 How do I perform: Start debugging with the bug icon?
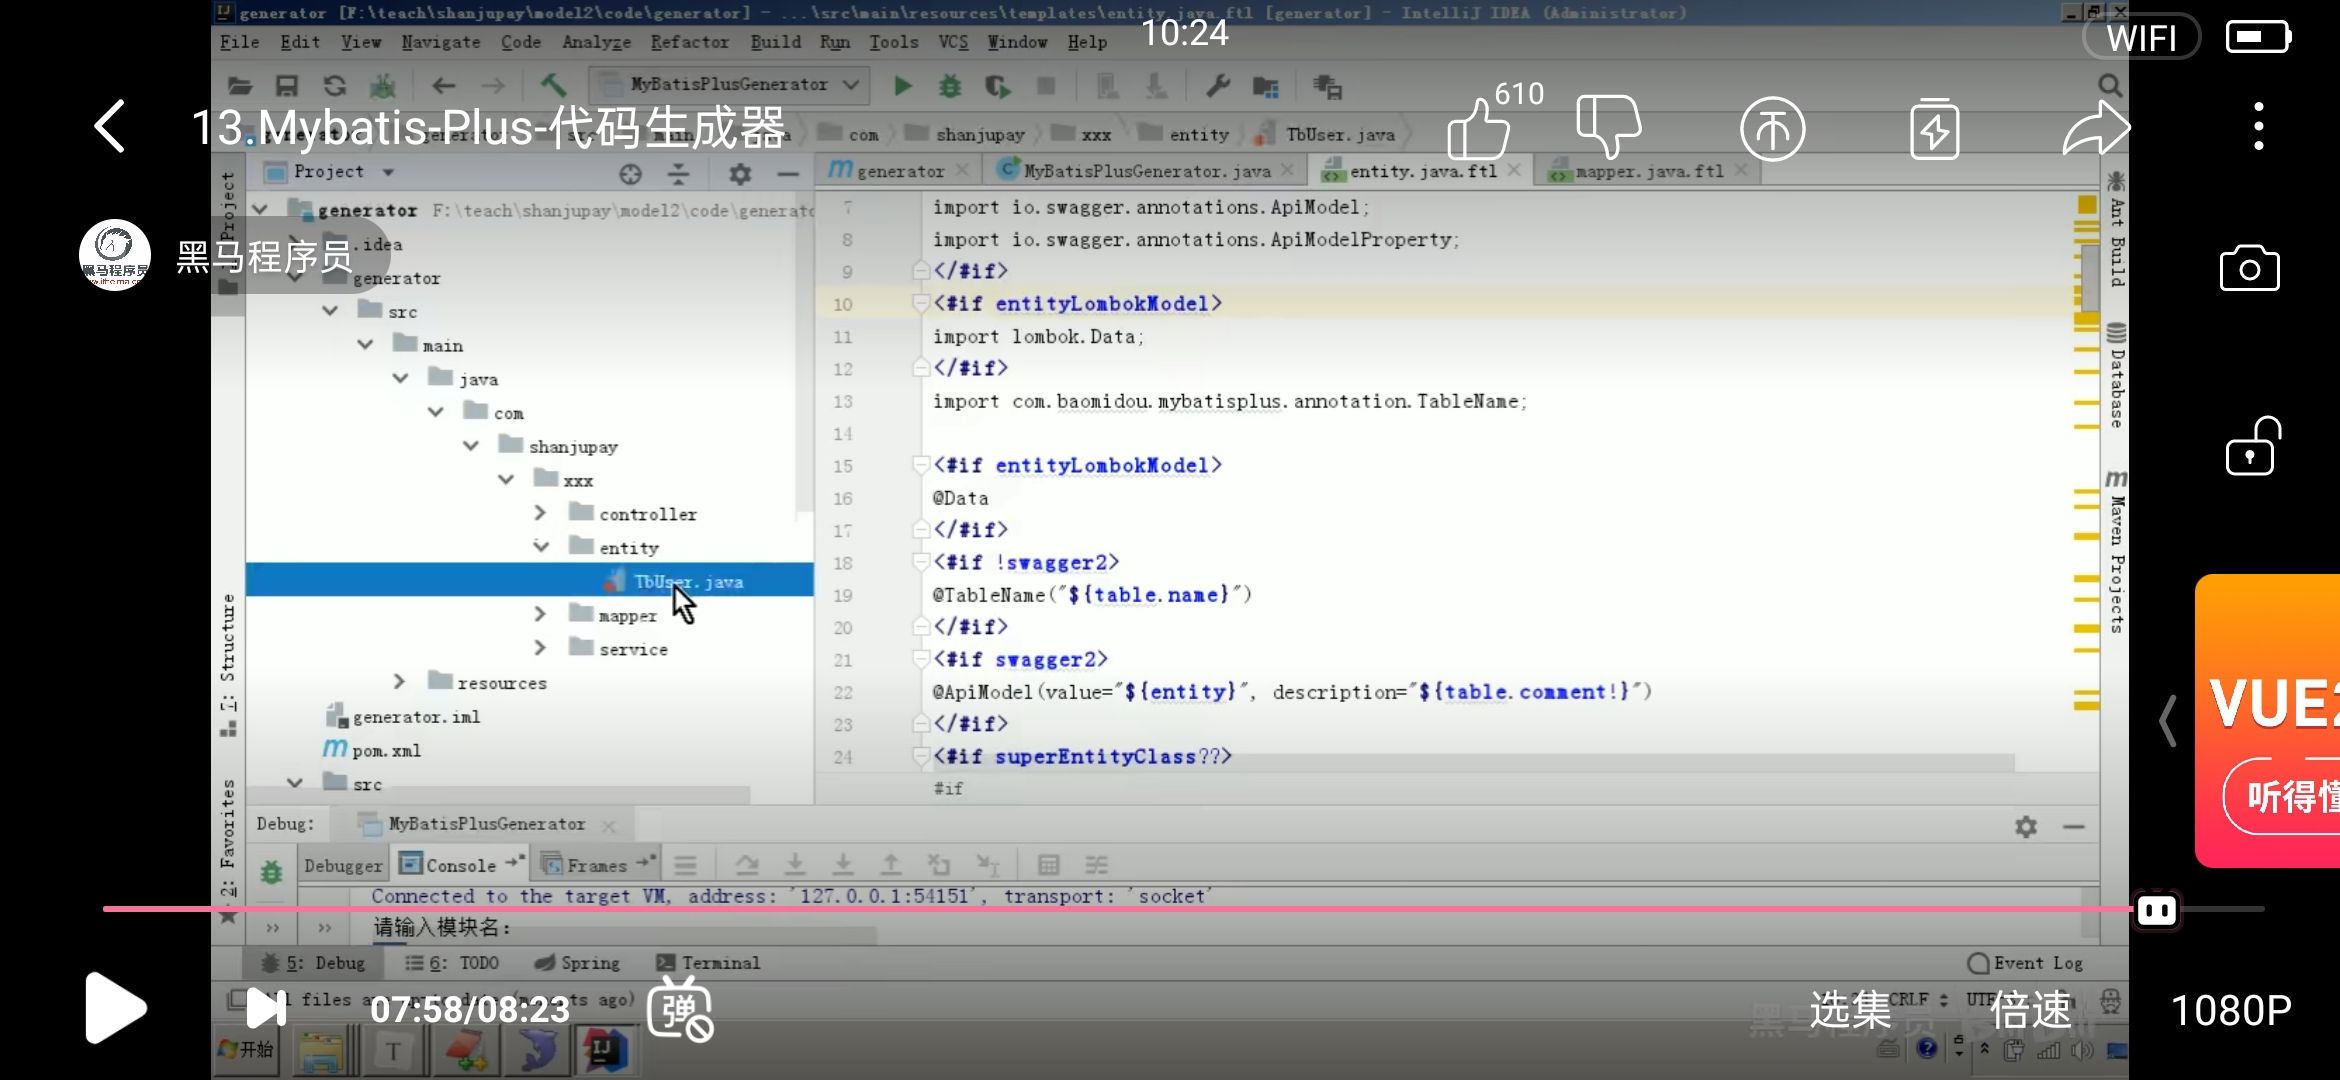[x=950, y=86]
